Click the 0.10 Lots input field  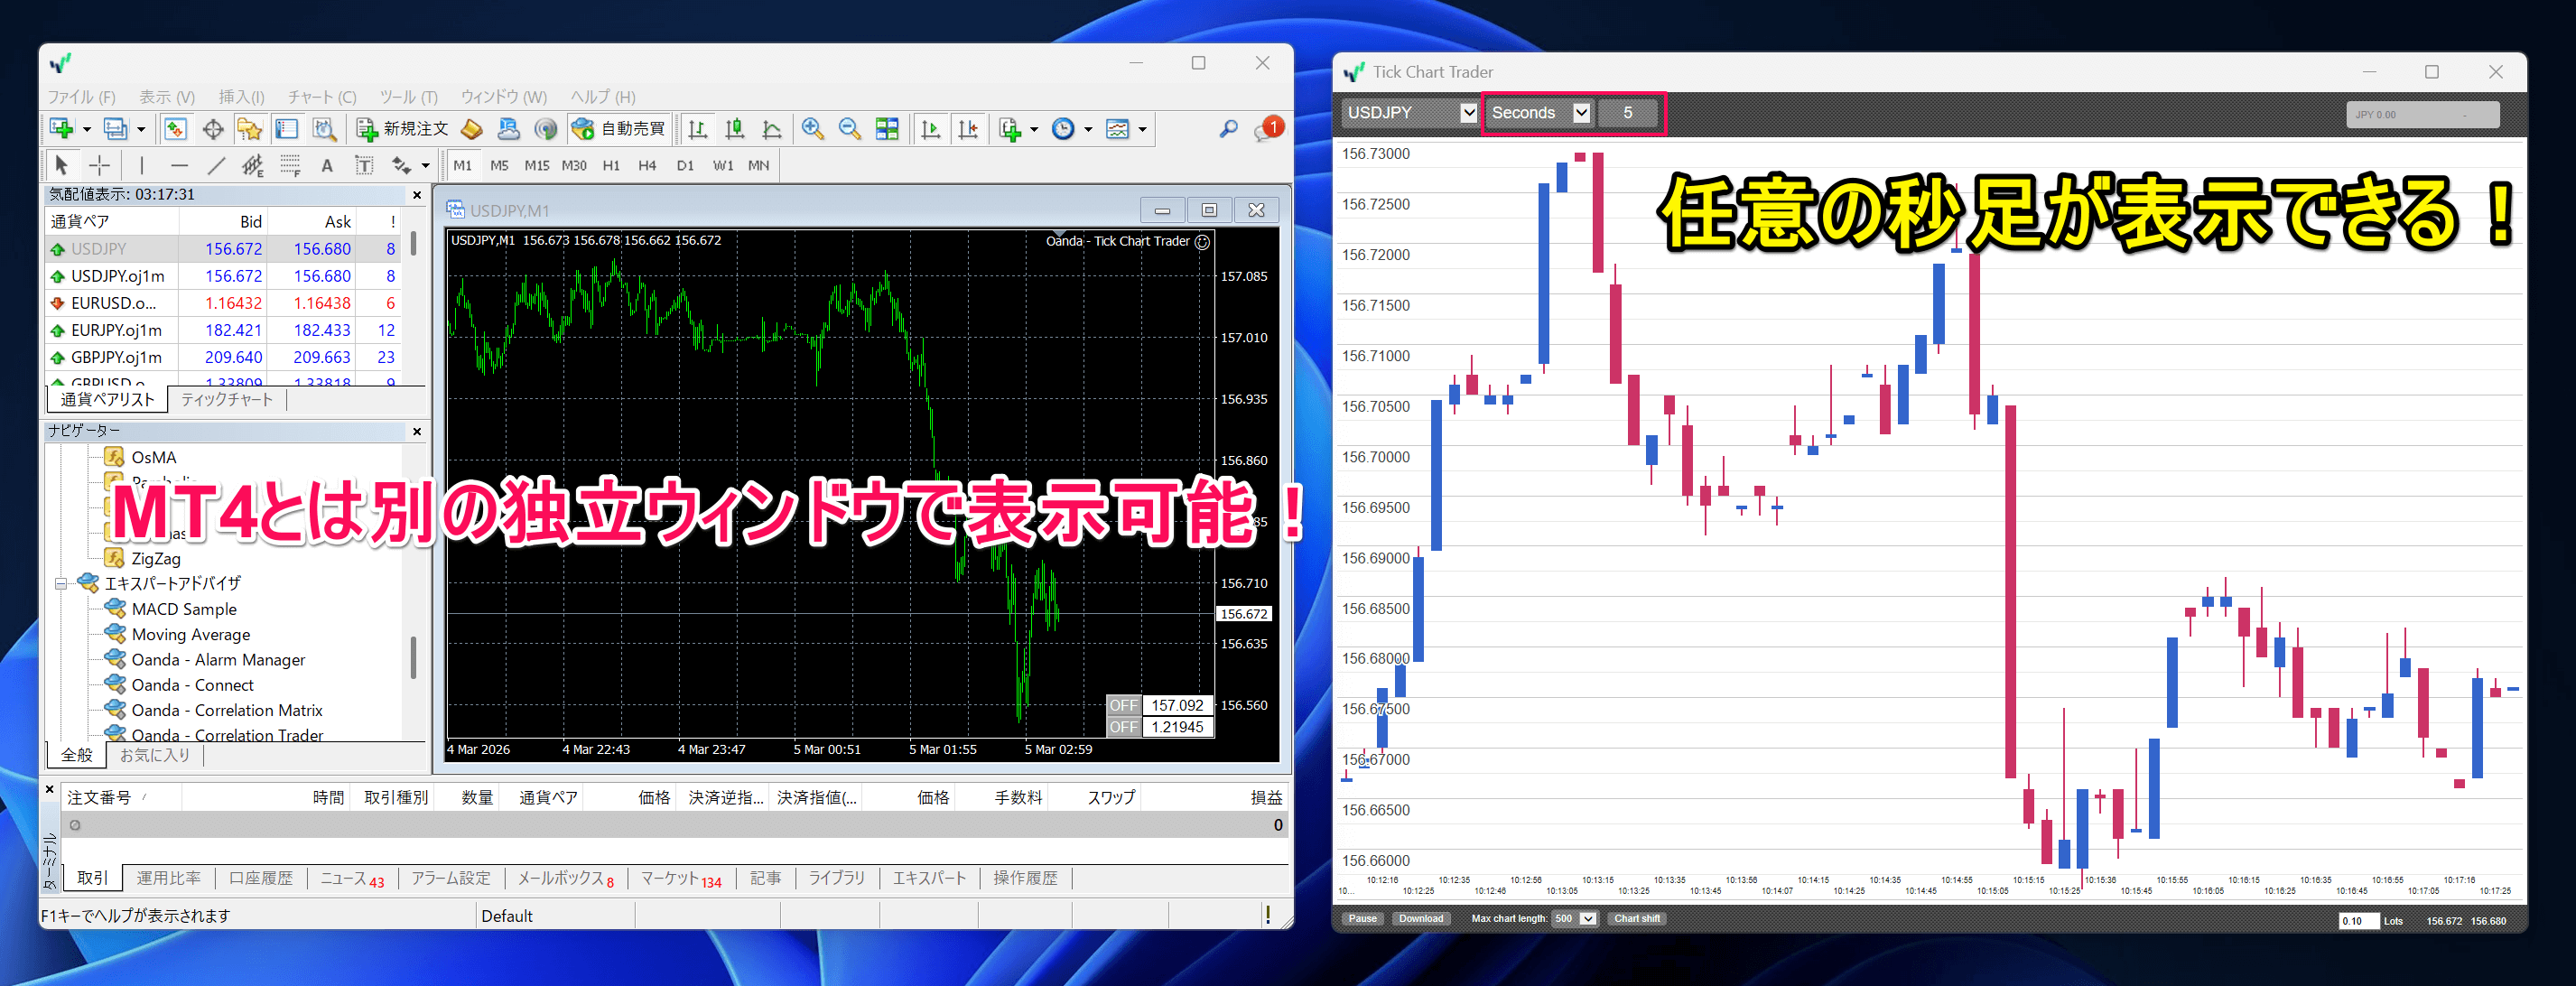coord(2358,920)
